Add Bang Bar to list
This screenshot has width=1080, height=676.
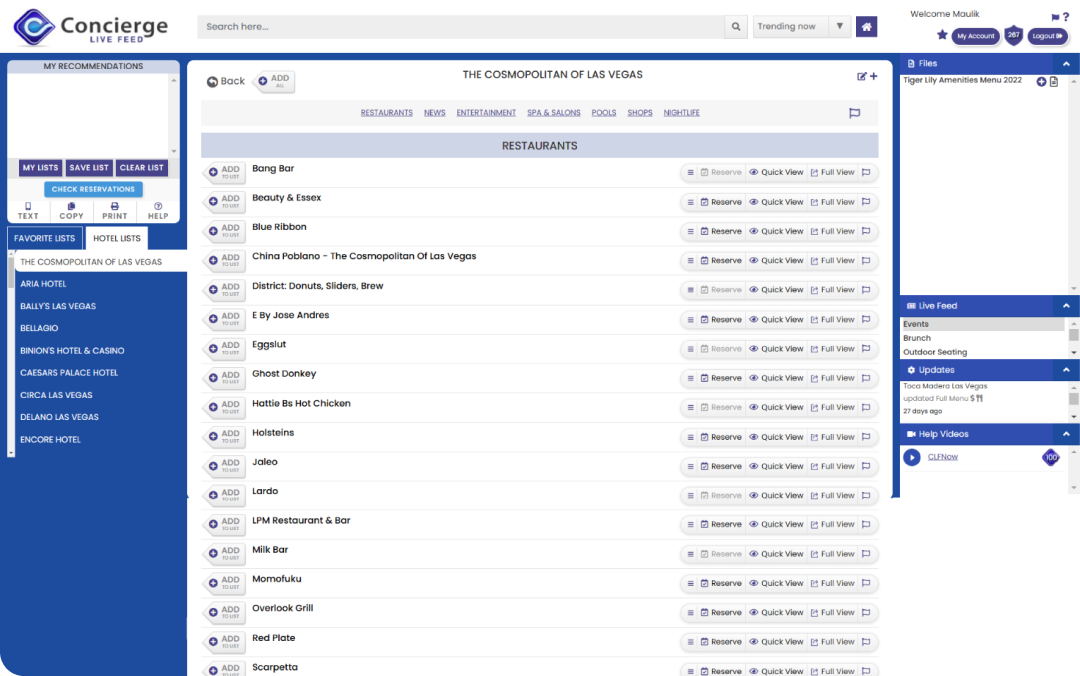point(225,172)
